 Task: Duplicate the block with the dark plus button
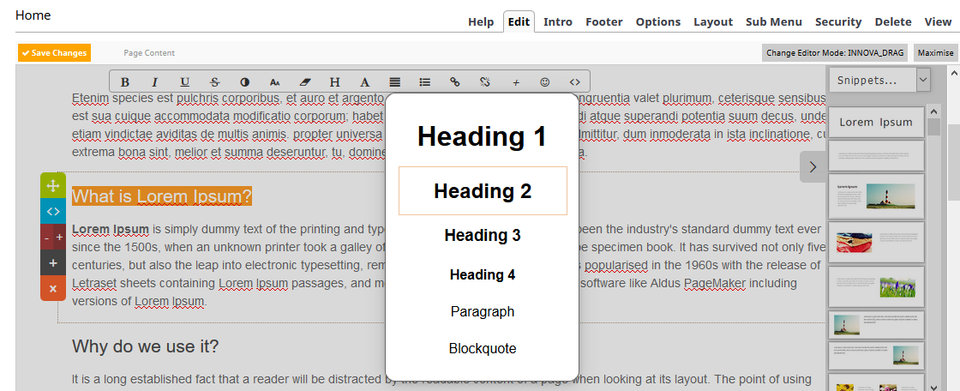[53, 263]
